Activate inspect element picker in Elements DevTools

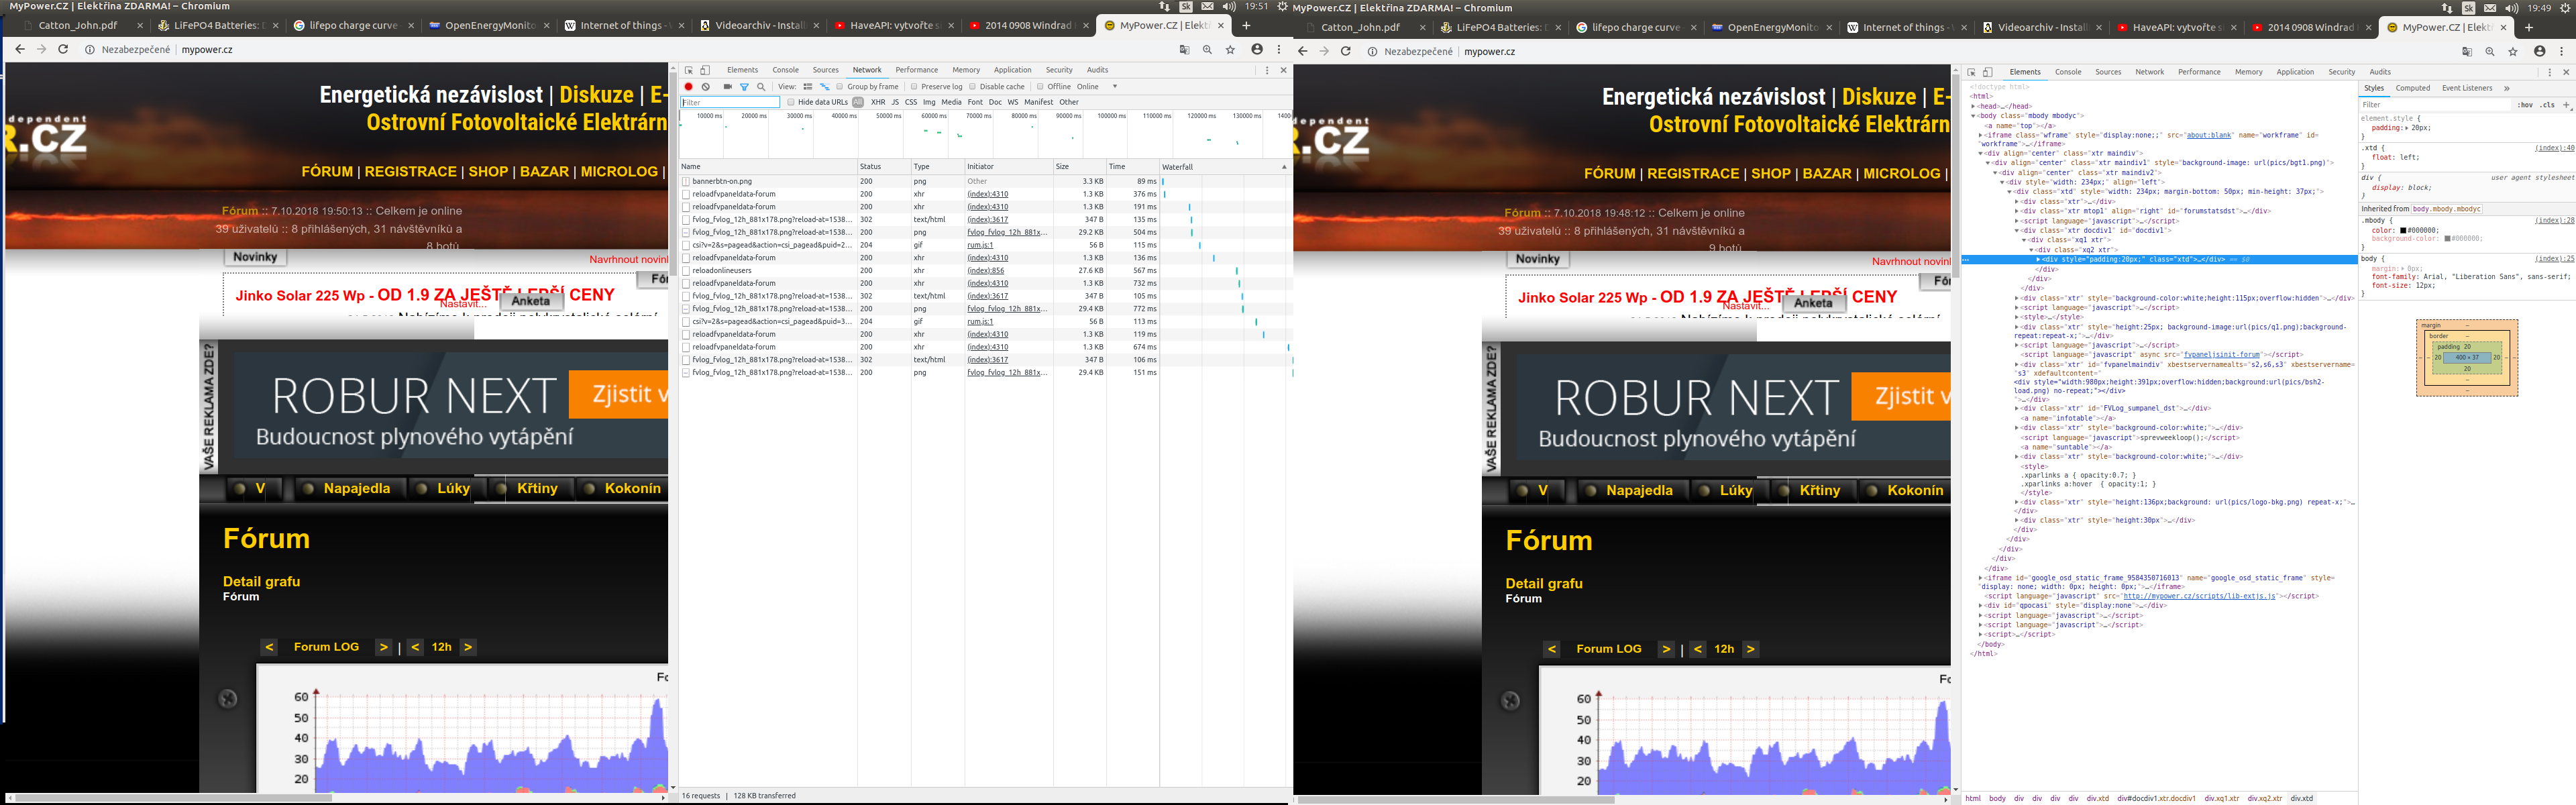(x=1971, y=72)
